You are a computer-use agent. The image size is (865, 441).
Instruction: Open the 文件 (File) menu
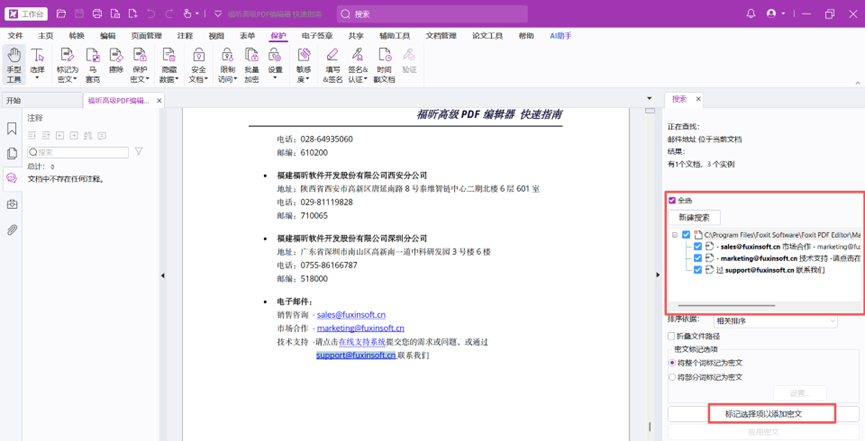pos(16,36)
